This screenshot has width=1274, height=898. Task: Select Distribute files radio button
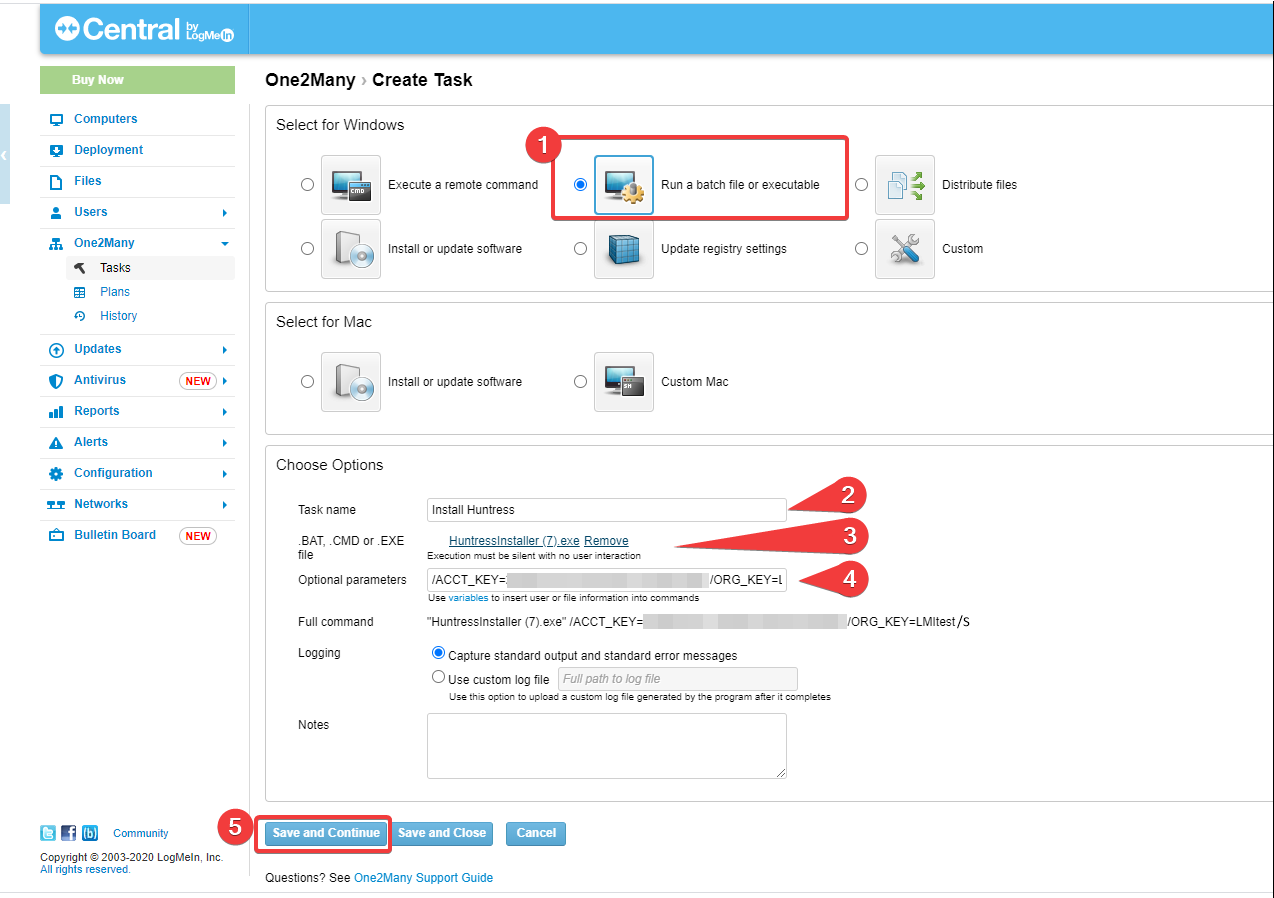(861, 185)
